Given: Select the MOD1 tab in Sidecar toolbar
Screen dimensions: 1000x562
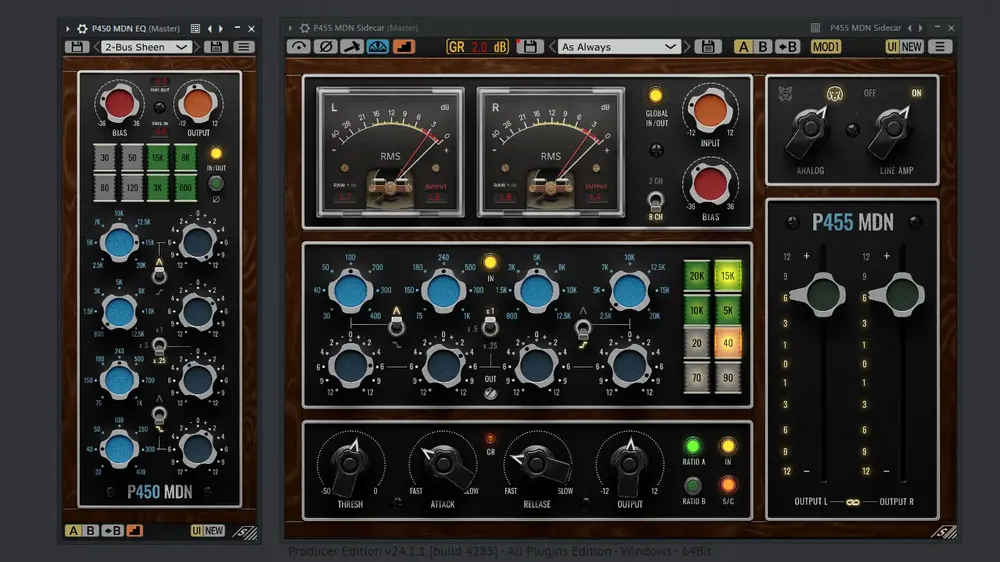Looking at the screenshot, I should (826, 47).
